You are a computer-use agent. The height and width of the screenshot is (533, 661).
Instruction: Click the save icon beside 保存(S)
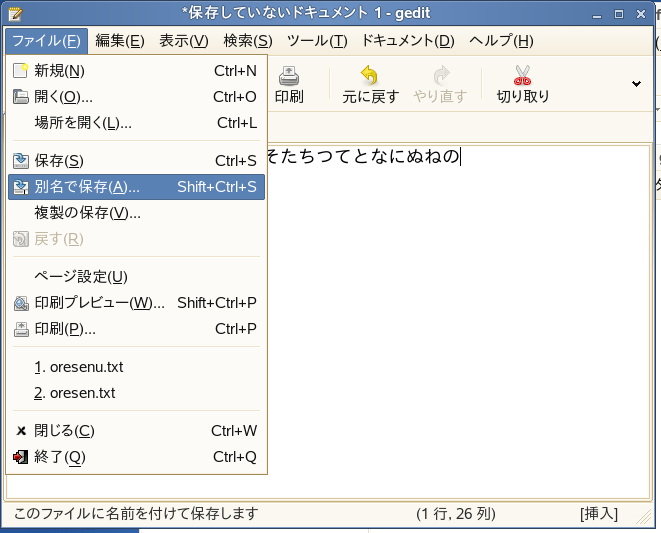[x=21, y=161]
